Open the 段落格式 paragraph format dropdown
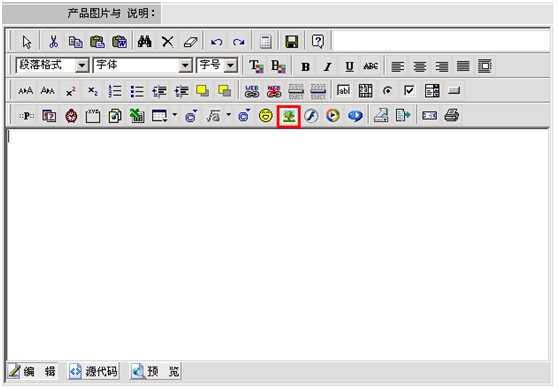The height and width of the screenshot is (388, 558). pyautogui.click(x=52, y=65)
